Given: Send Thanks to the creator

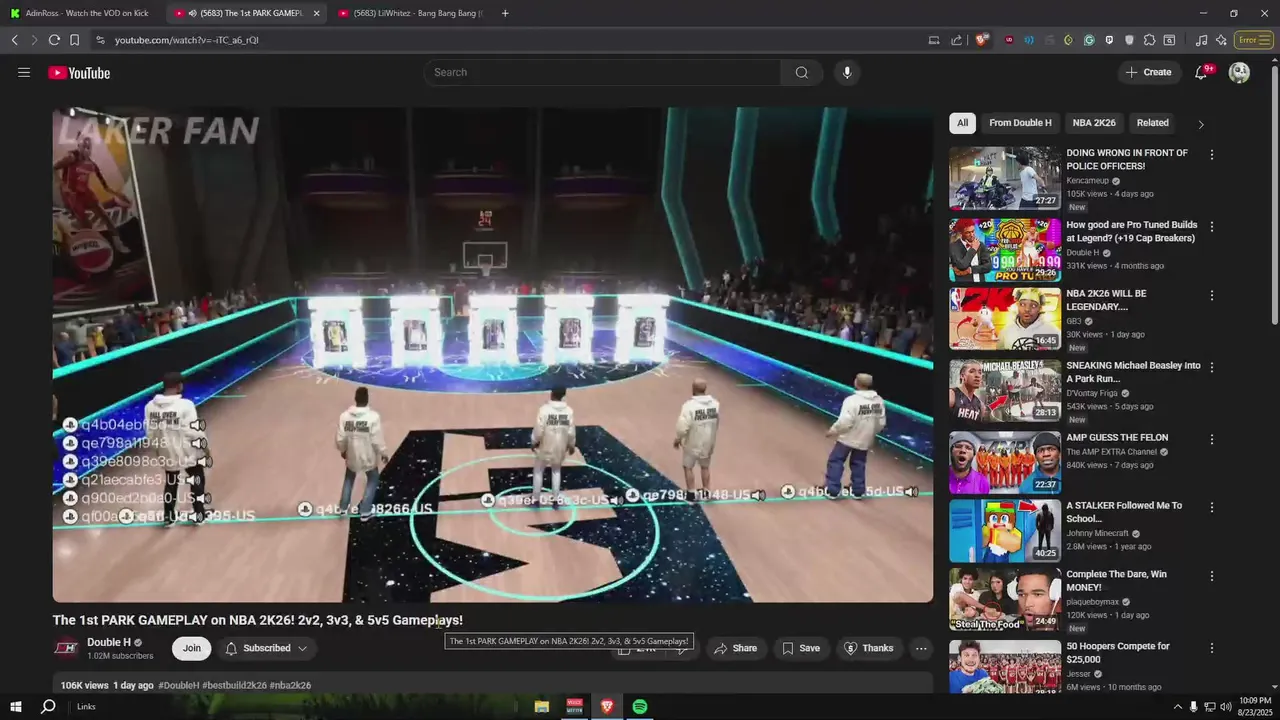Looking at the screenshot, I should [868, 648].
